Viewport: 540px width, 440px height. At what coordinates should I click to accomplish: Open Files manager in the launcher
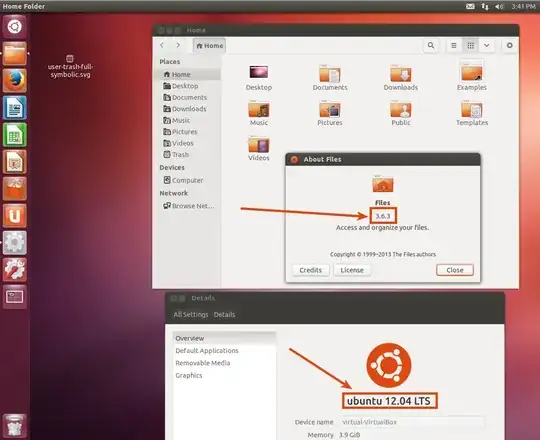pos(14,53)
